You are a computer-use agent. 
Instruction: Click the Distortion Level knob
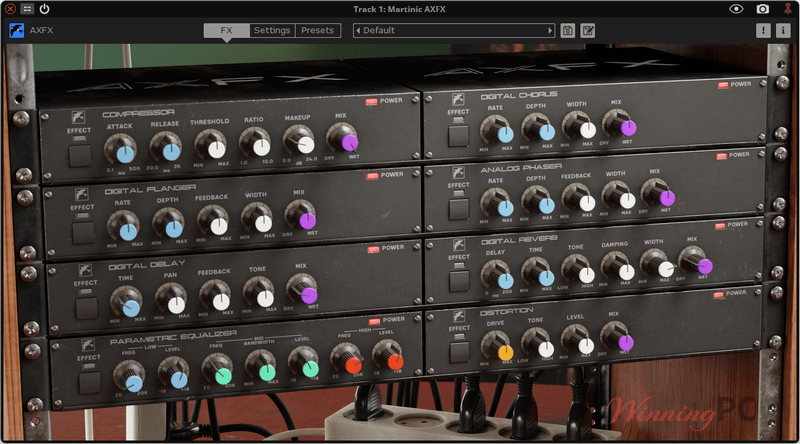tap(578, 340)
